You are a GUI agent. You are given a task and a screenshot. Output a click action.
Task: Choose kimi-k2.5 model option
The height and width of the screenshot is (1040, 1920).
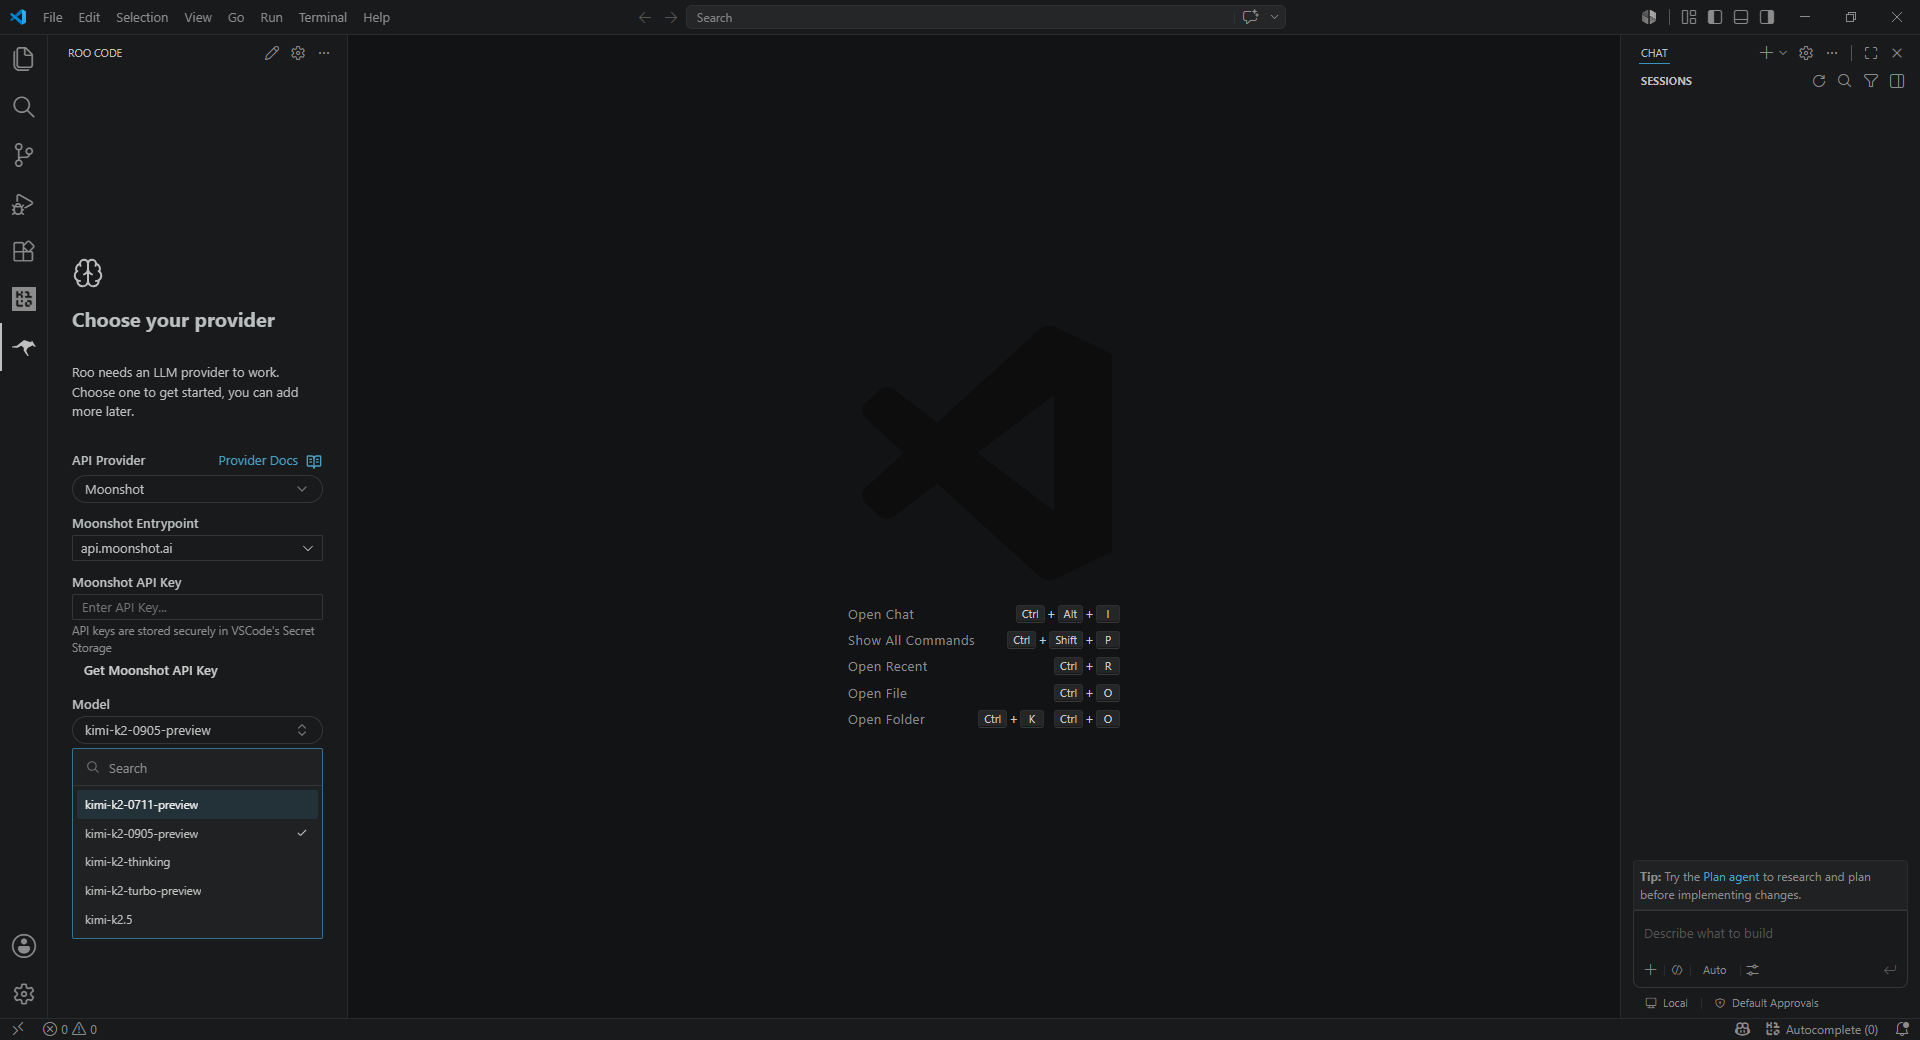tap(197, 920)
